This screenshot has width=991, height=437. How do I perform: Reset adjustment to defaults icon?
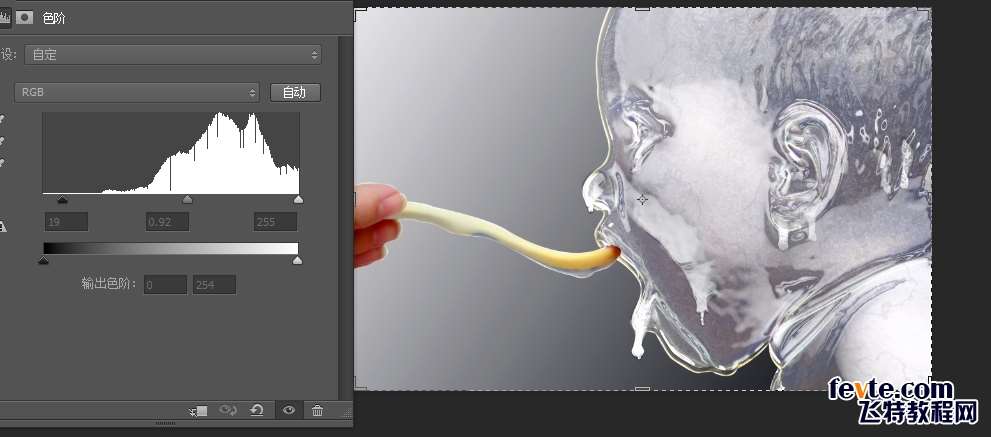tap(257, 410)
